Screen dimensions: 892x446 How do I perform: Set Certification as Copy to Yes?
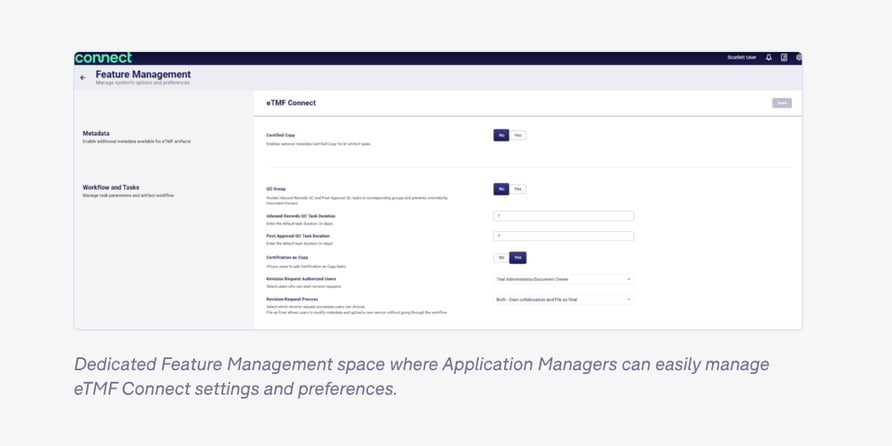pyautogui.click(x=518, y=258)
